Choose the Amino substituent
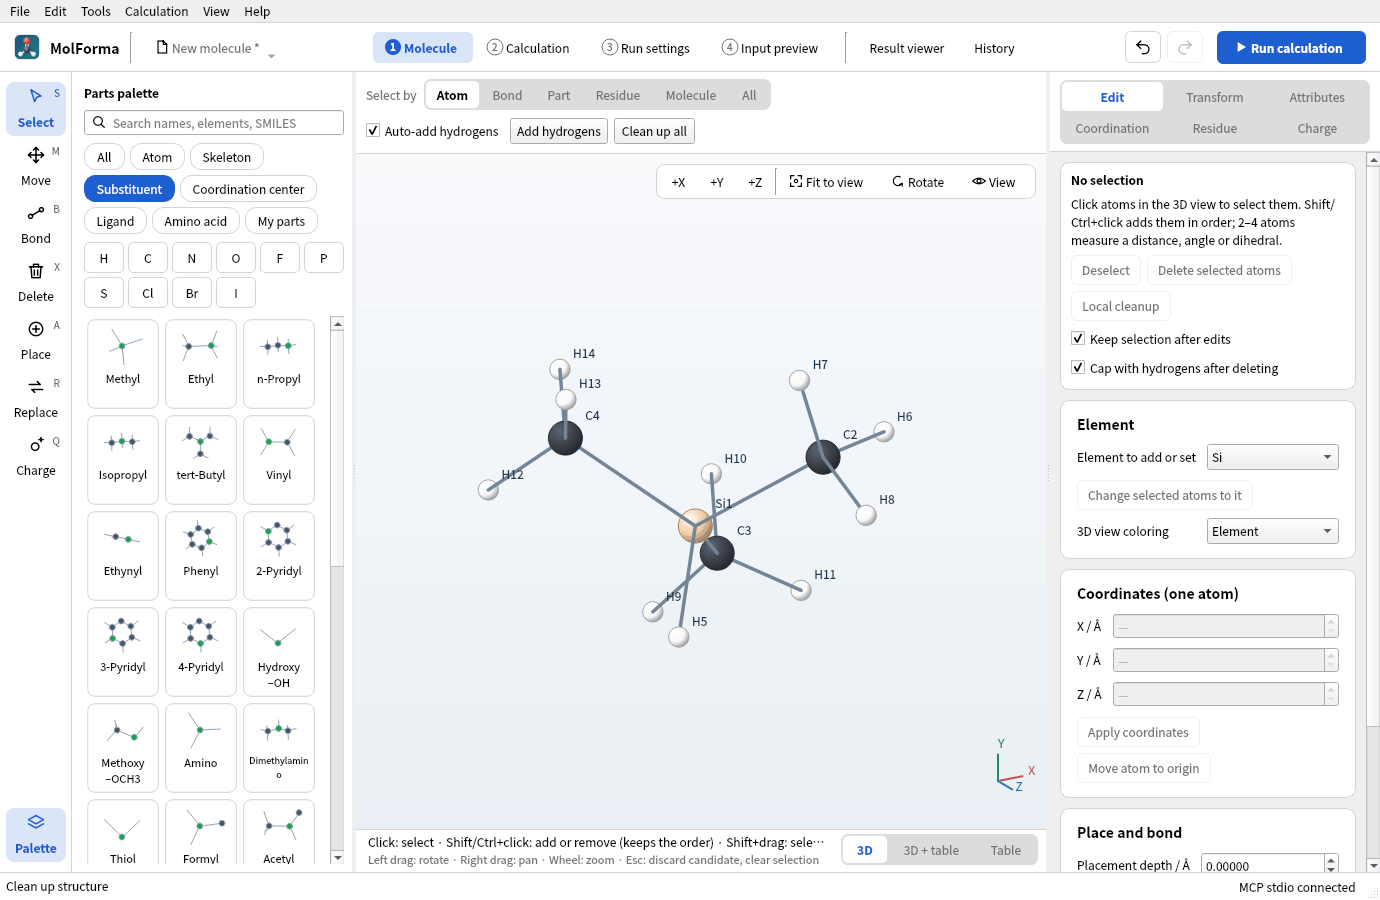 point(201,748)
